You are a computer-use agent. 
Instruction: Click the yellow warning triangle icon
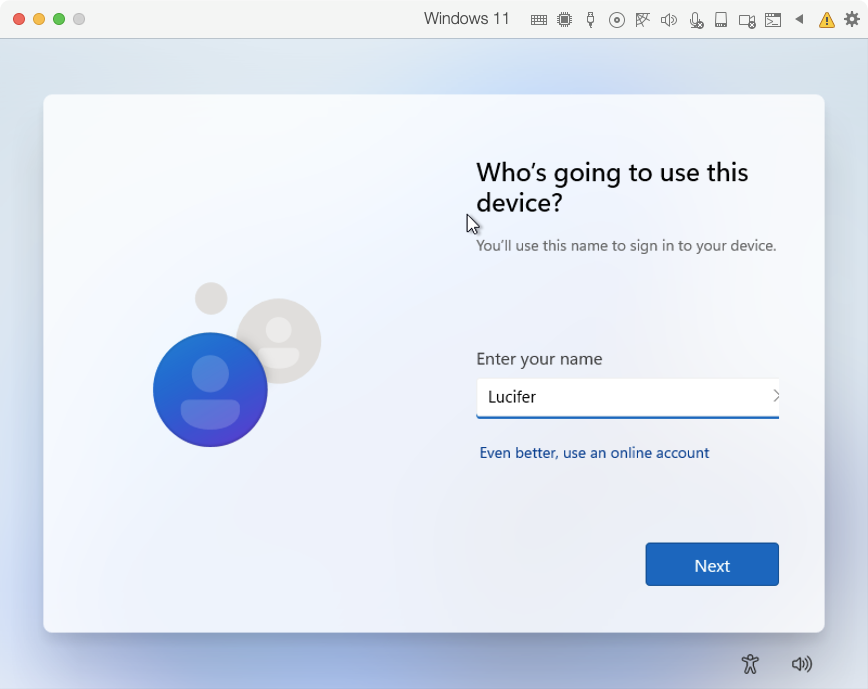click(826, 20)
